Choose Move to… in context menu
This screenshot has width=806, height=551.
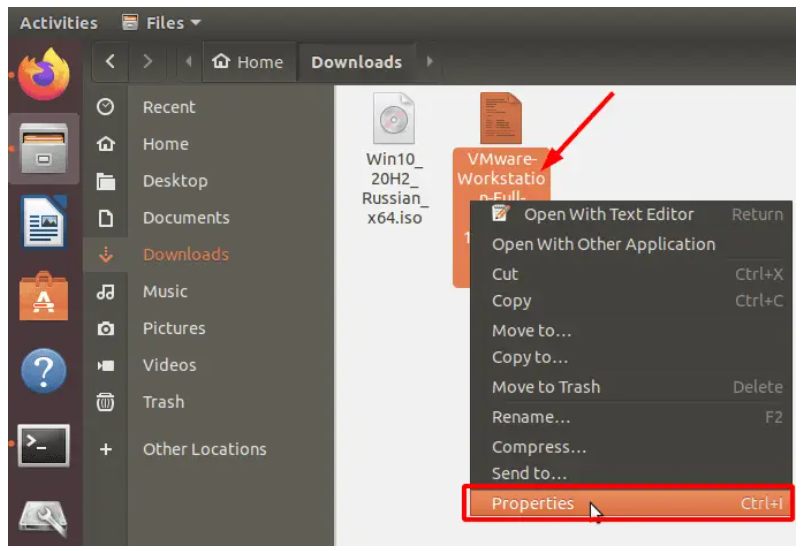coord(631,330)
